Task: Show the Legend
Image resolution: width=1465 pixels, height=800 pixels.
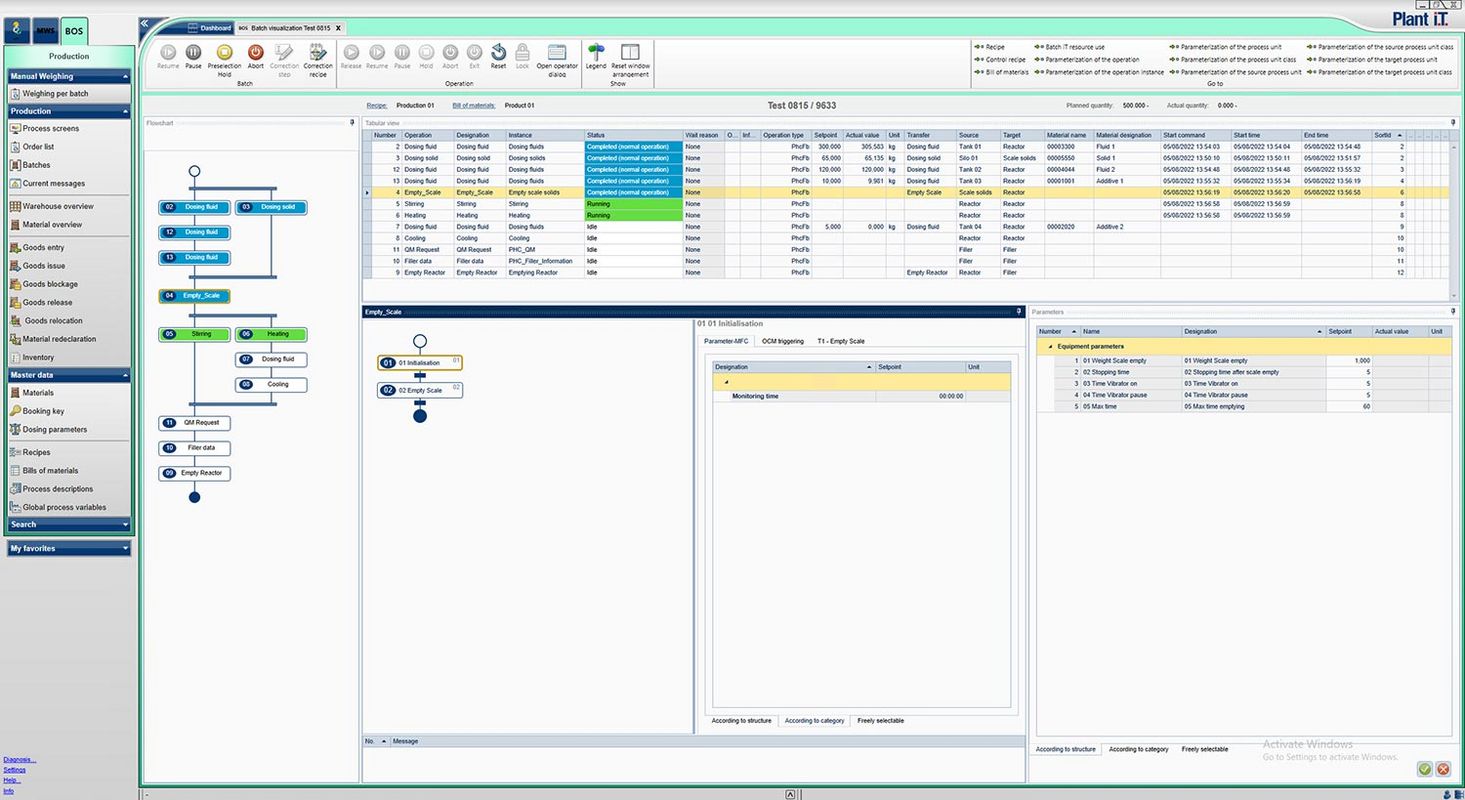Action: [596, 53]
